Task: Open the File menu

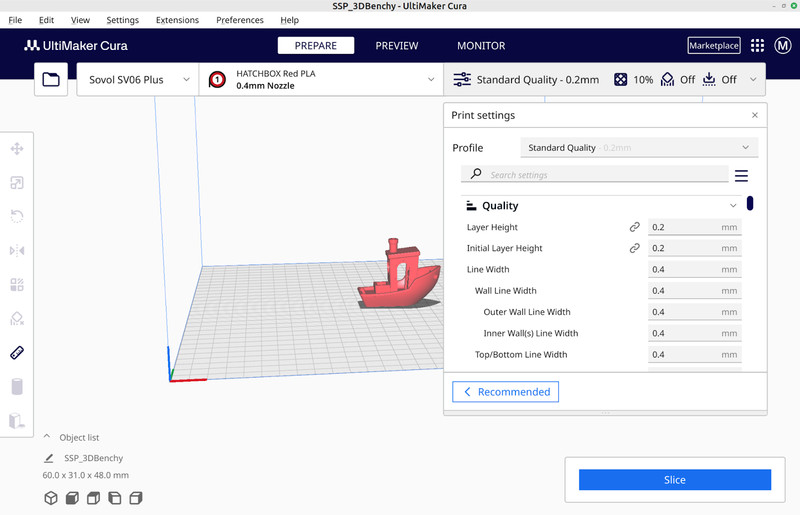Action: point(15,20)
